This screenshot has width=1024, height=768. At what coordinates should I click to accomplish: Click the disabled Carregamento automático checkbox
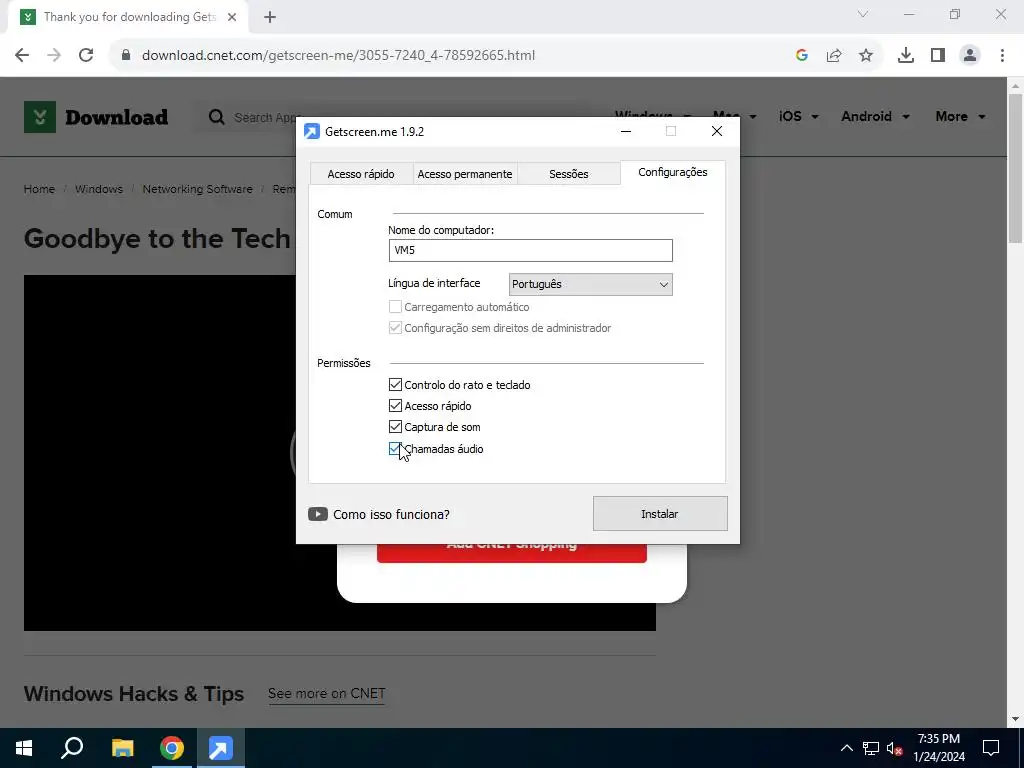pos(395,306)
